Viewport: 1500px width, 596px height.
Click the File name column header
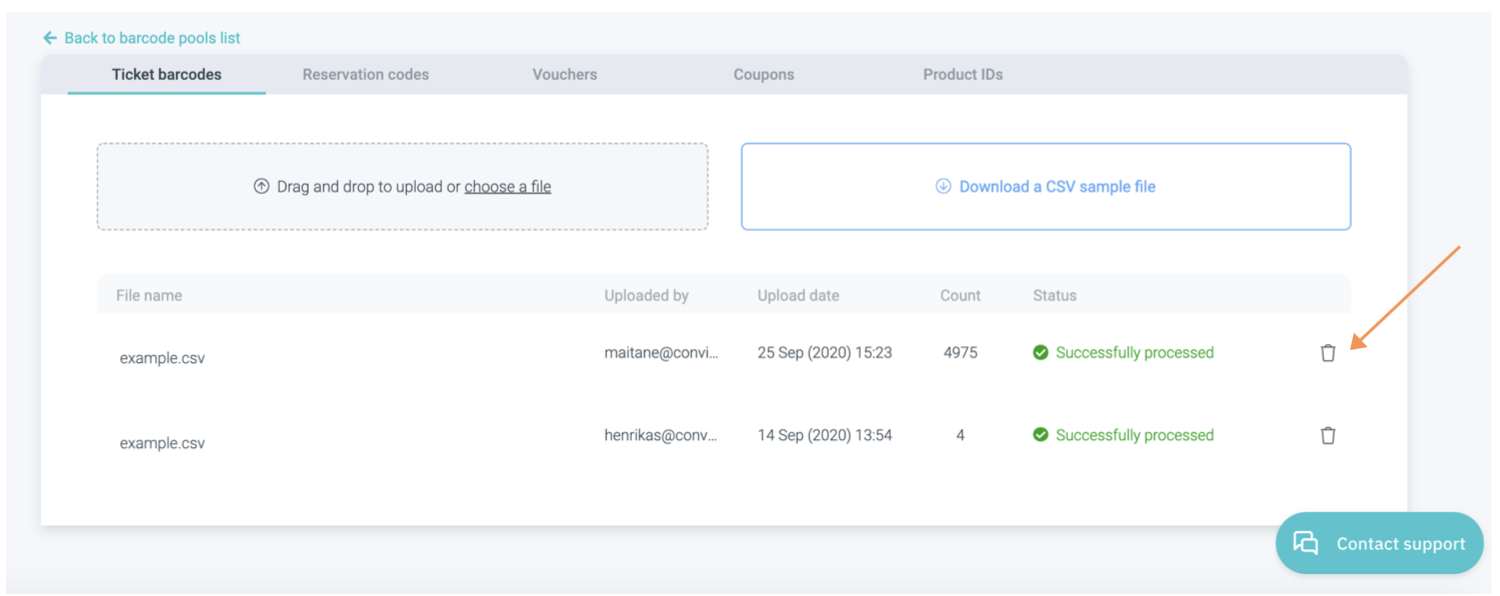[149, 295]
